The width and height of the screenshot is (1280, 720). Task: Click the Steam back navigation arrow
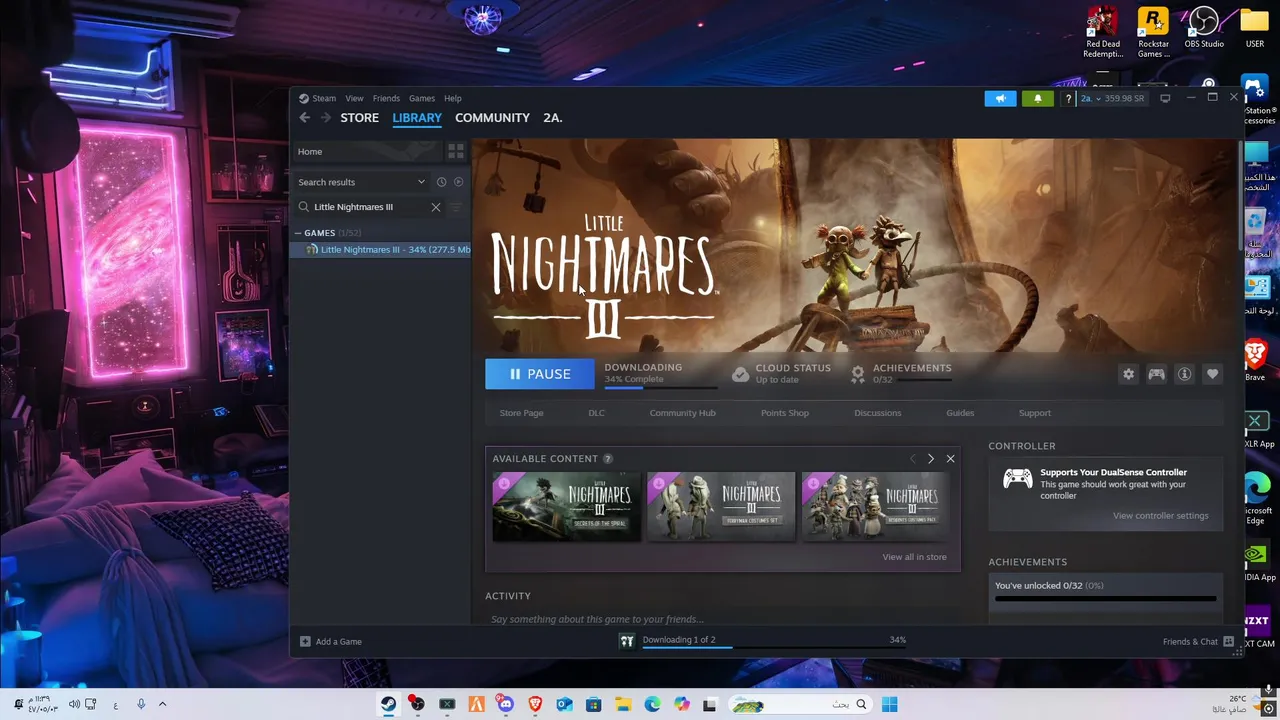tap(305, 118)
